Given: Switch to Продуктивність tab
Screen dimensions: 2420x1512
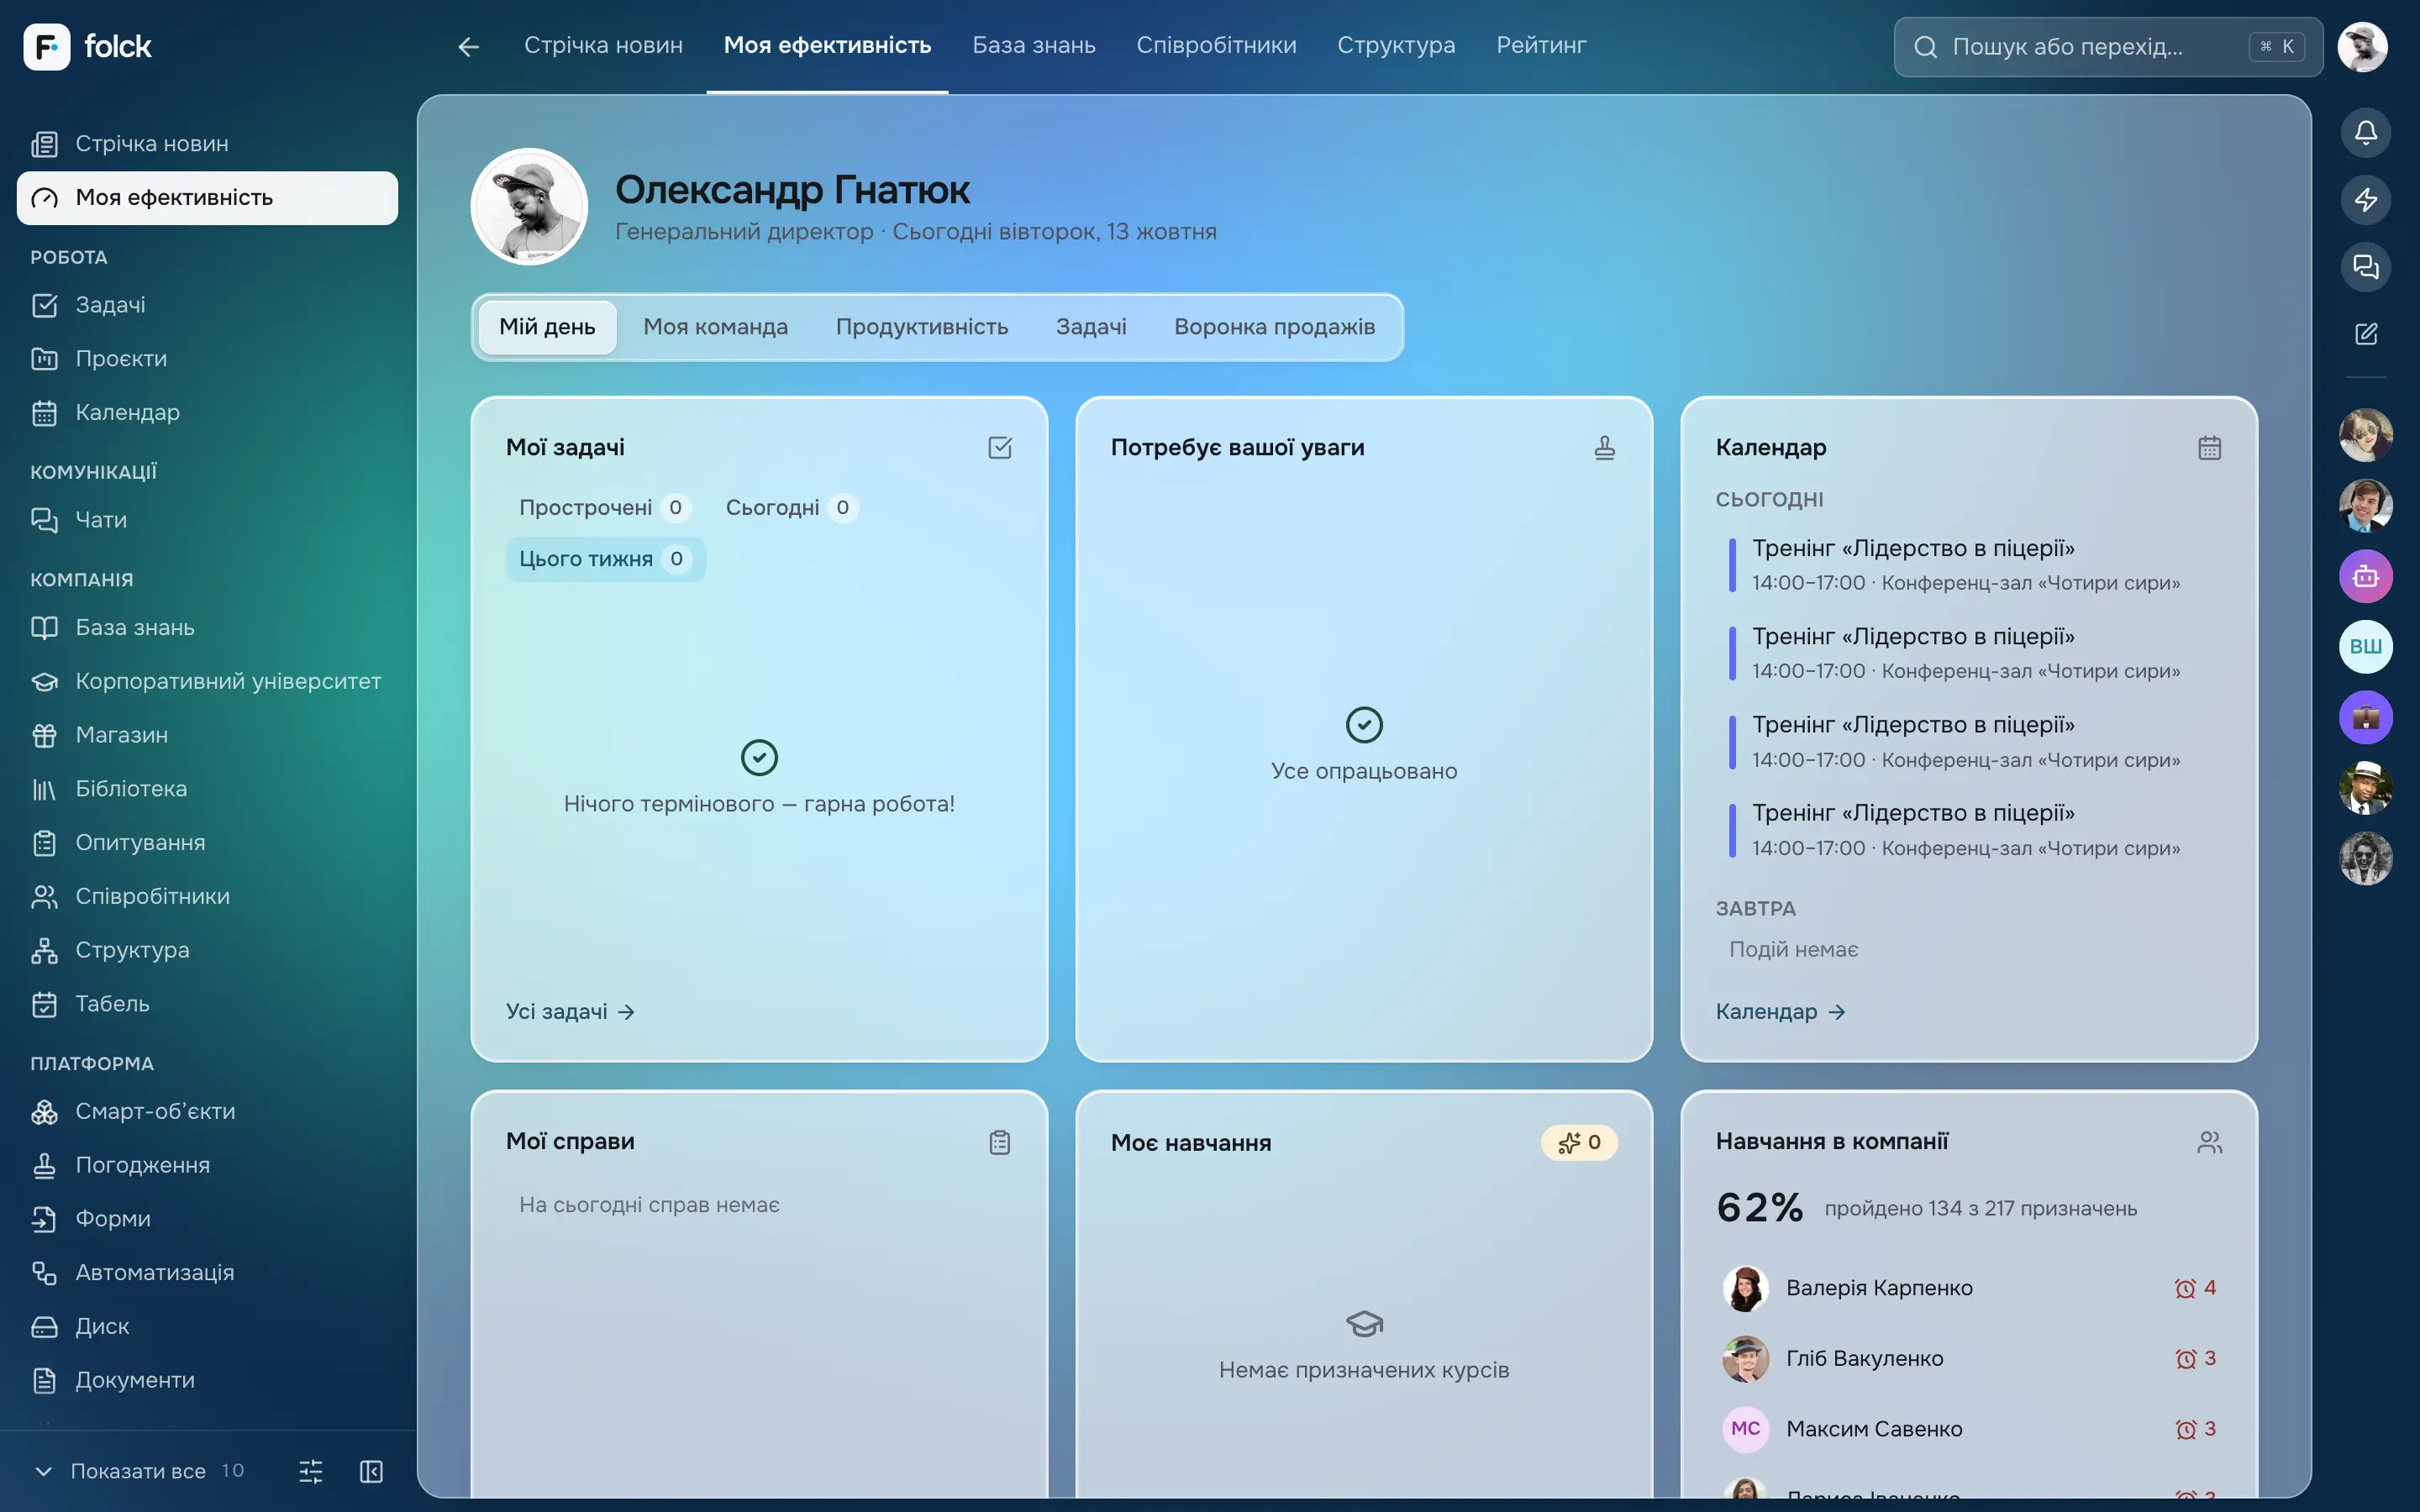Looking at the screenshot, I should pos(921,327).
